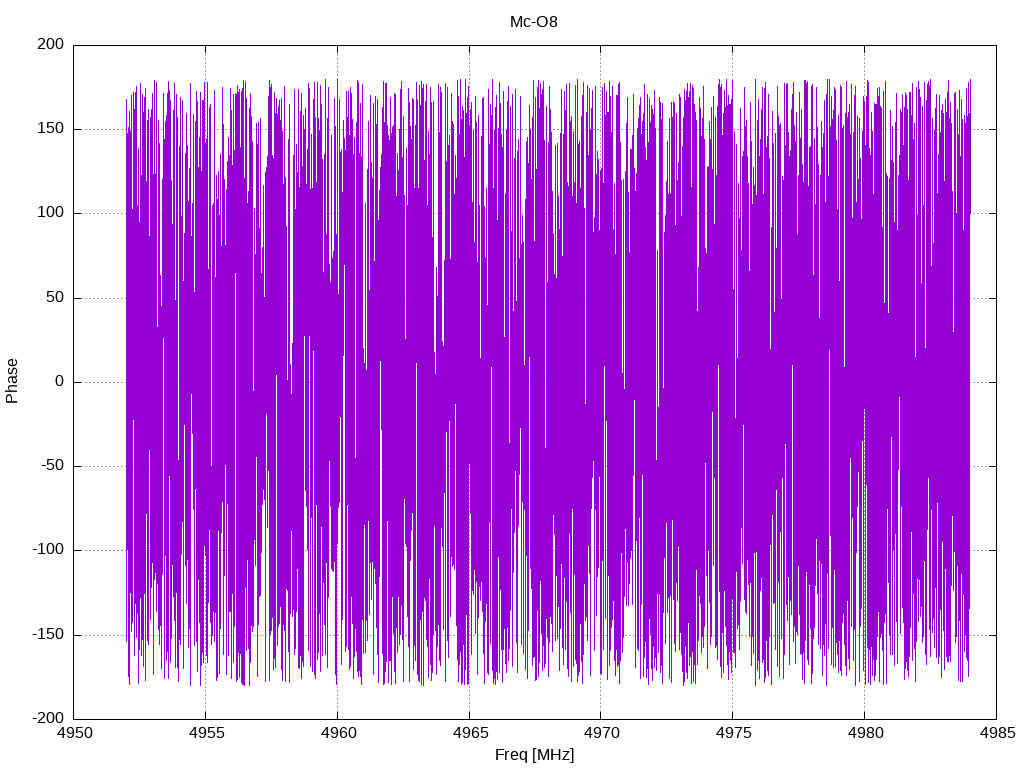Image resolution: width=1024 pixels, height=768 pixels.
Task: Click x-axis tick label 4975
Action: click(733, 733)
